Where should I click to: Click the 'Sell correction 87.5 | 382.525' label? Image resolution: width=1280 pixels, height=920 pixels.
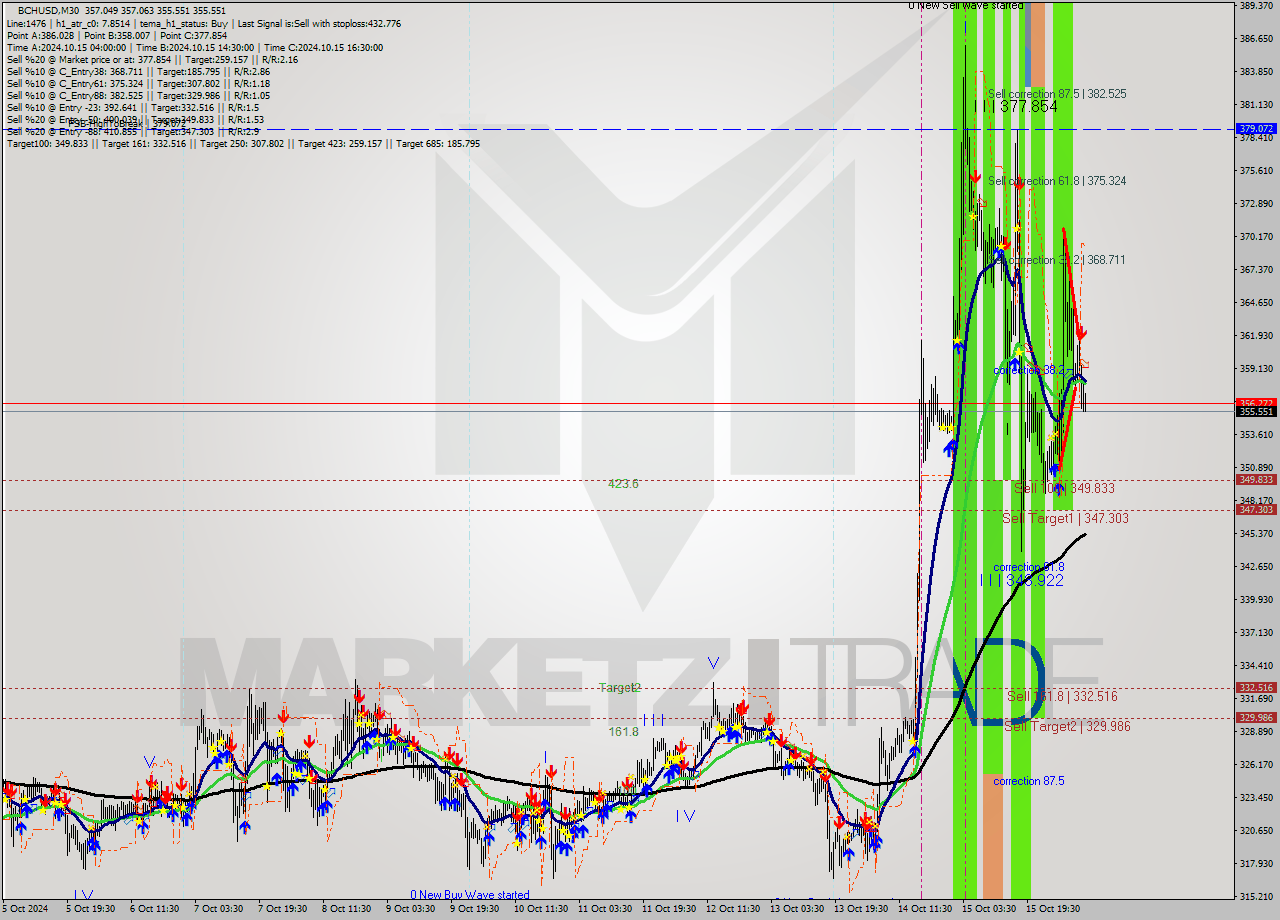(1057, 93)
